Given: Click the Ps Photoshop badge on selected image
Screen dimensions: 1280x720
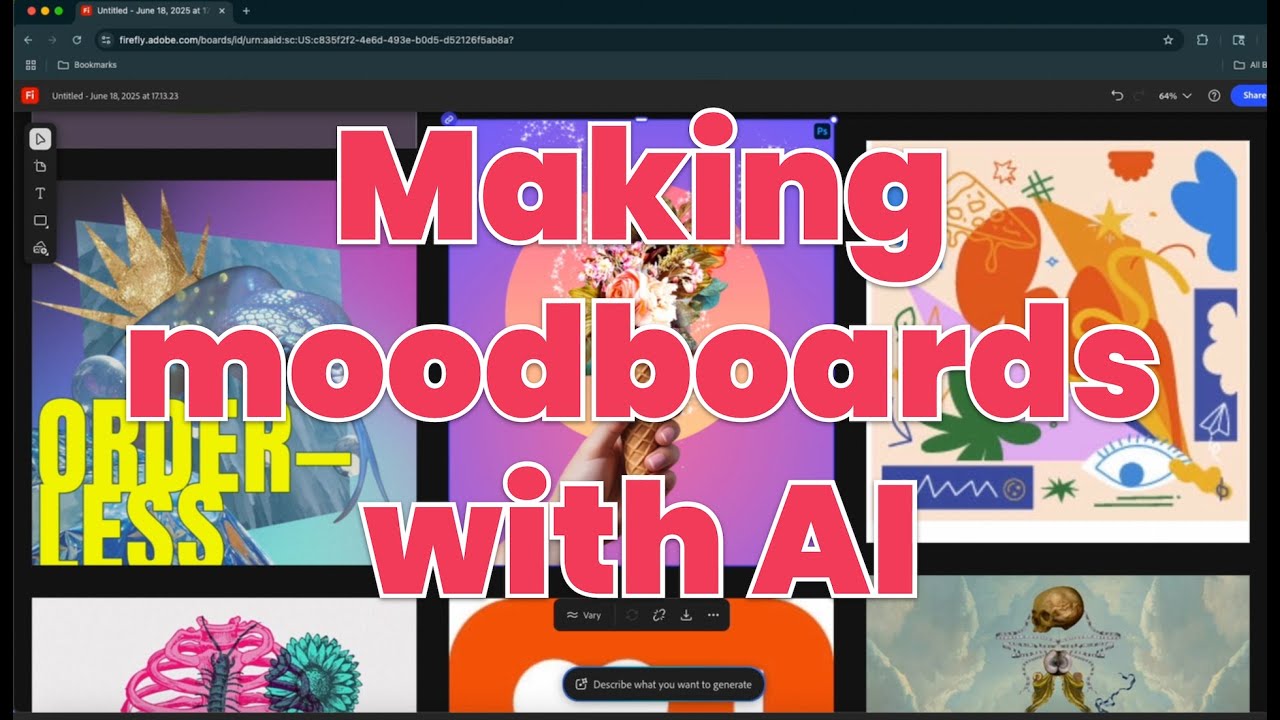Looking at the screenshot, I should tap(822, 131).
